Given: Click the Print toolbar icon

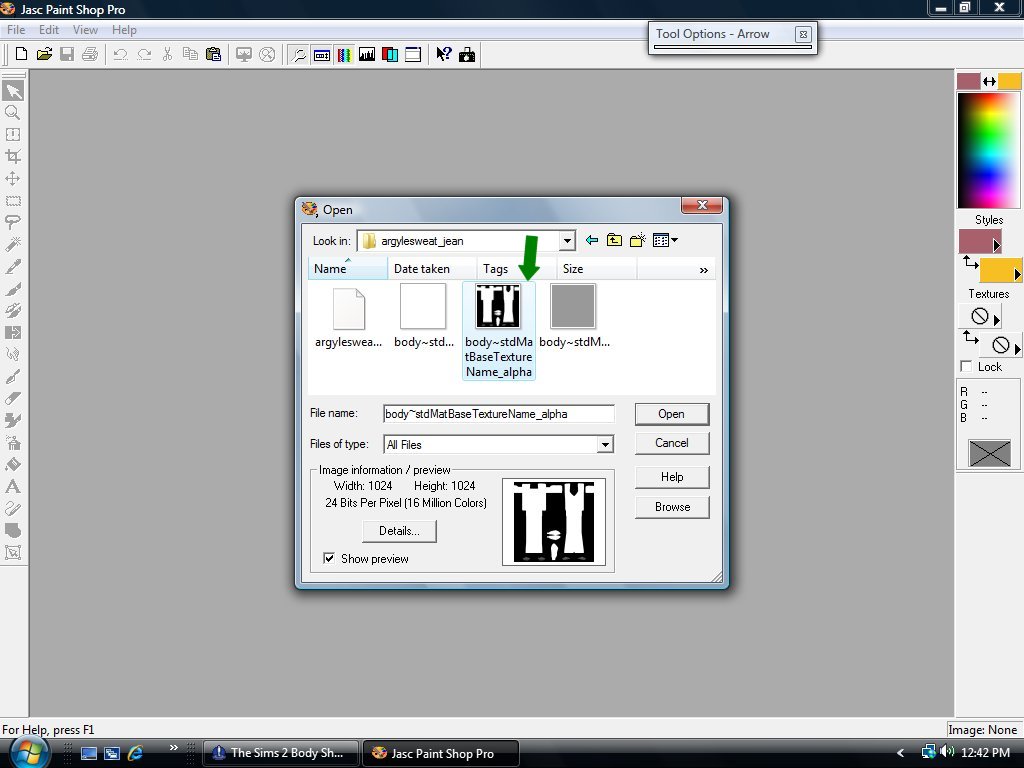Looking at the screenshot, I should 90,54.
